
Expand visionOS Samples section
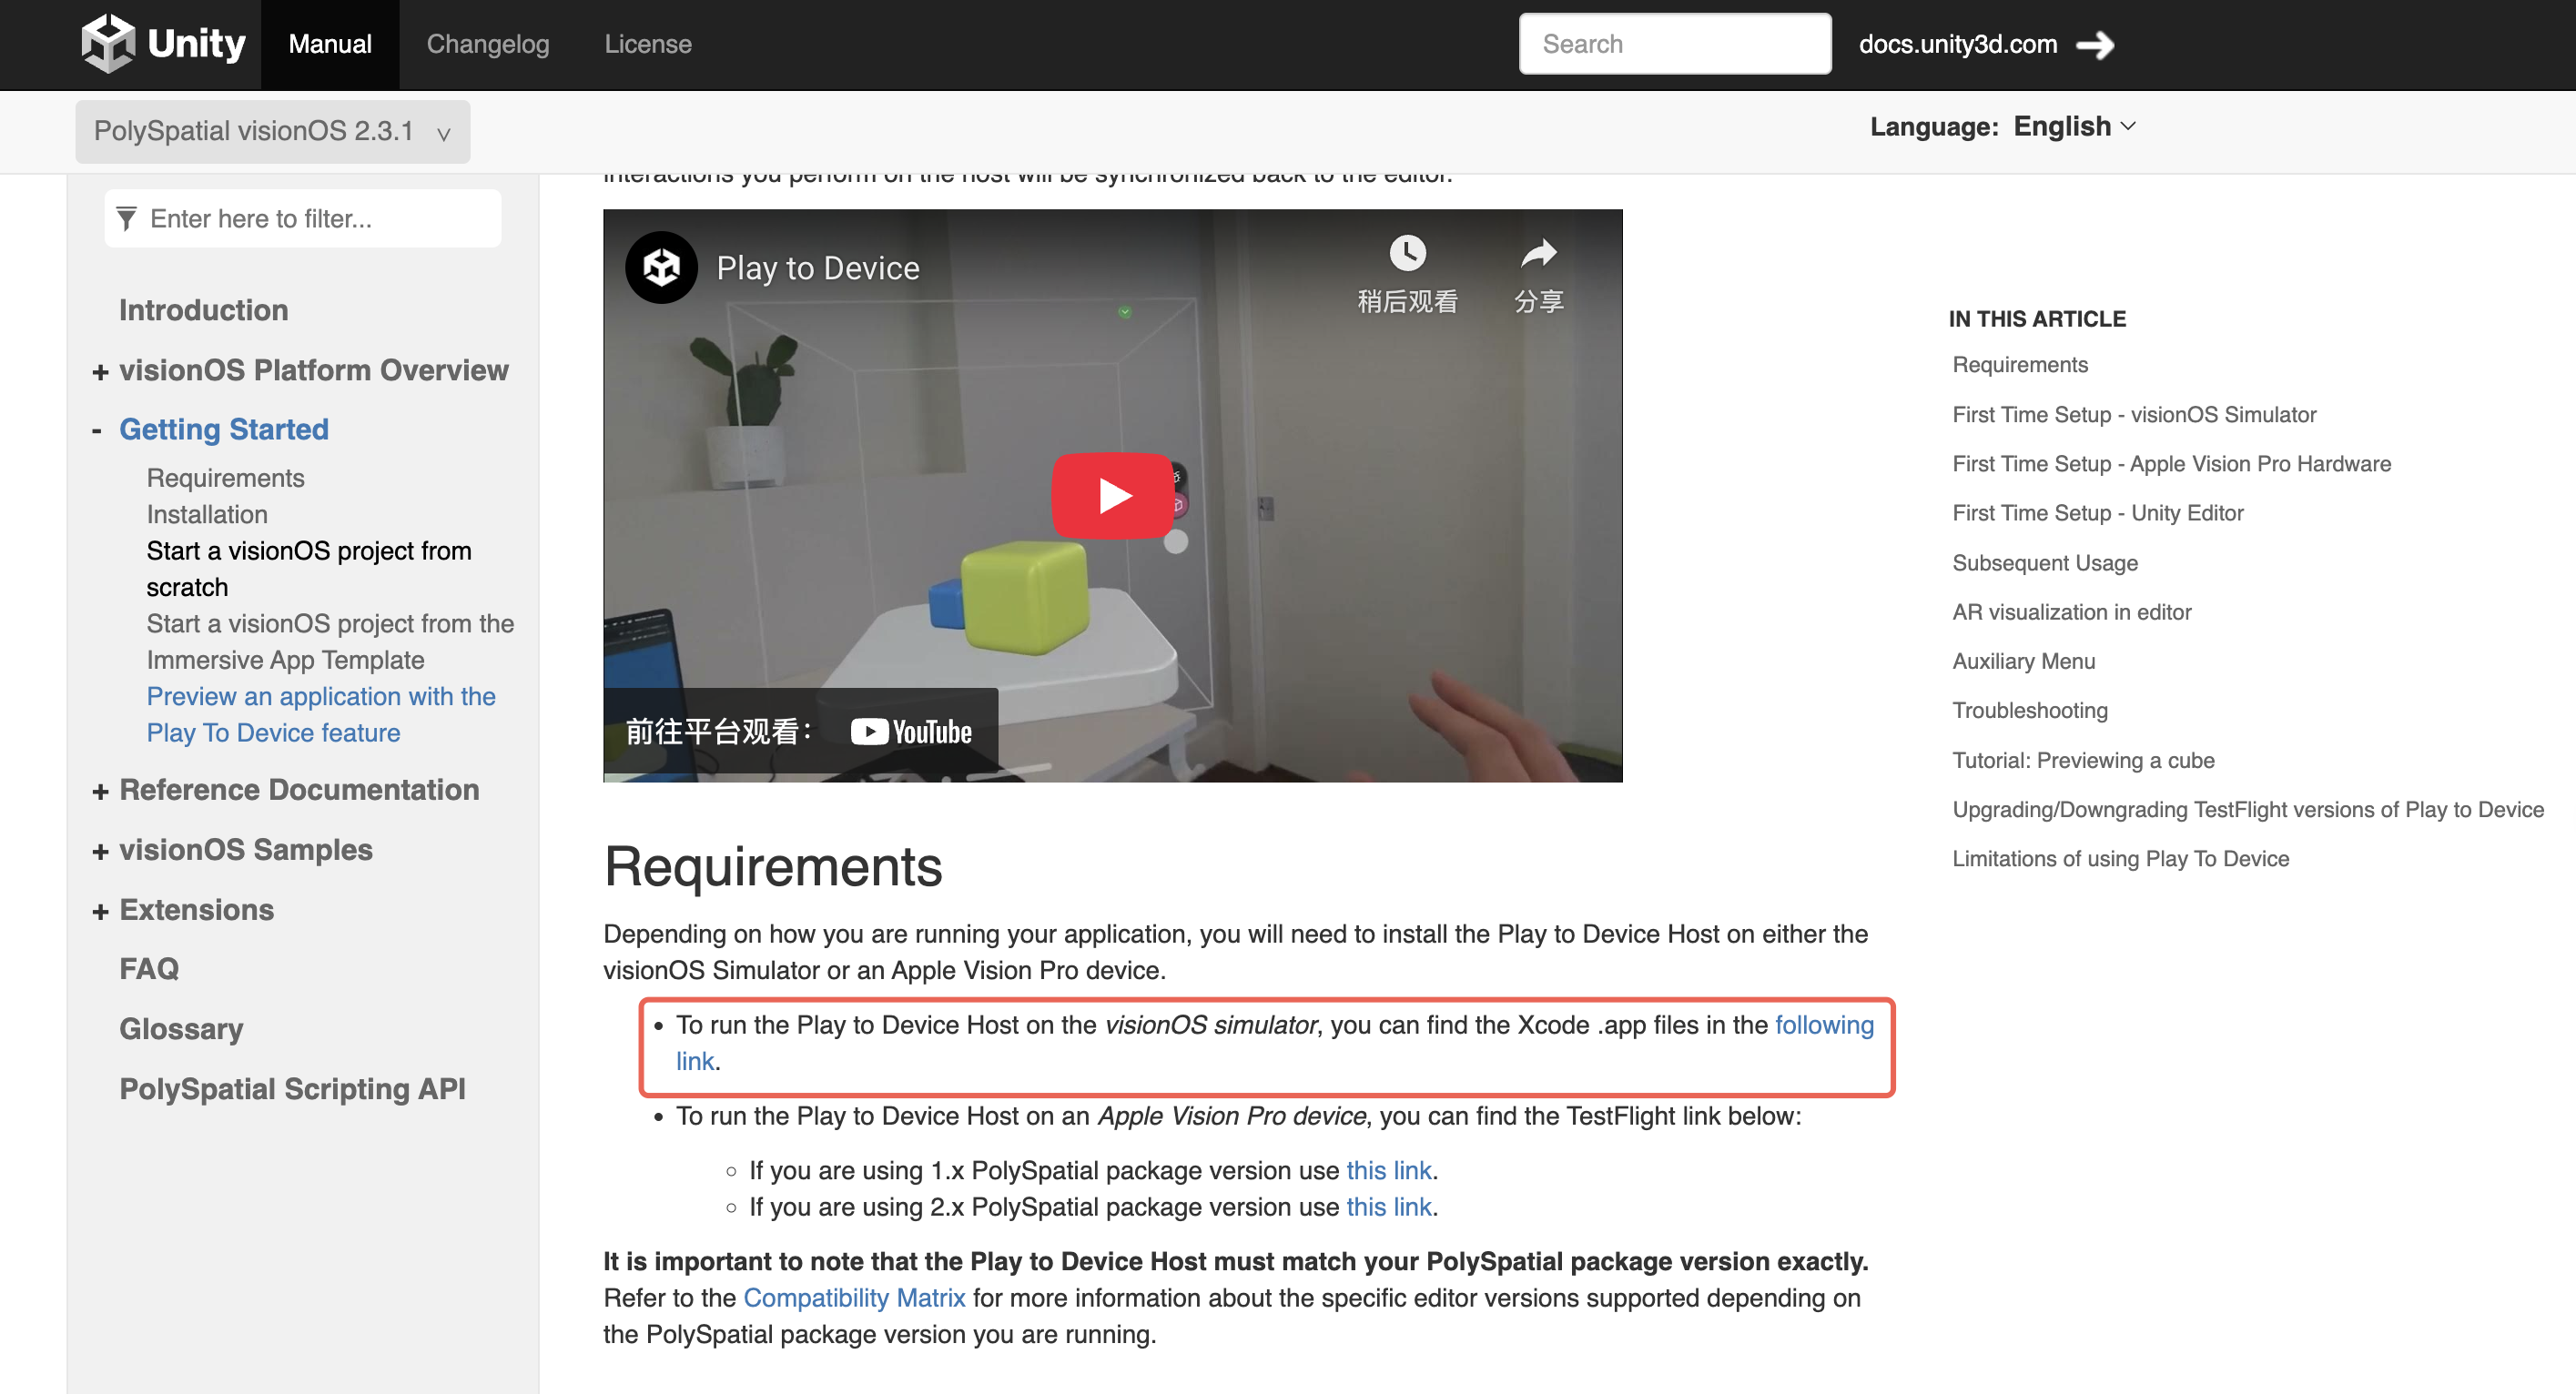coord(100,852)
